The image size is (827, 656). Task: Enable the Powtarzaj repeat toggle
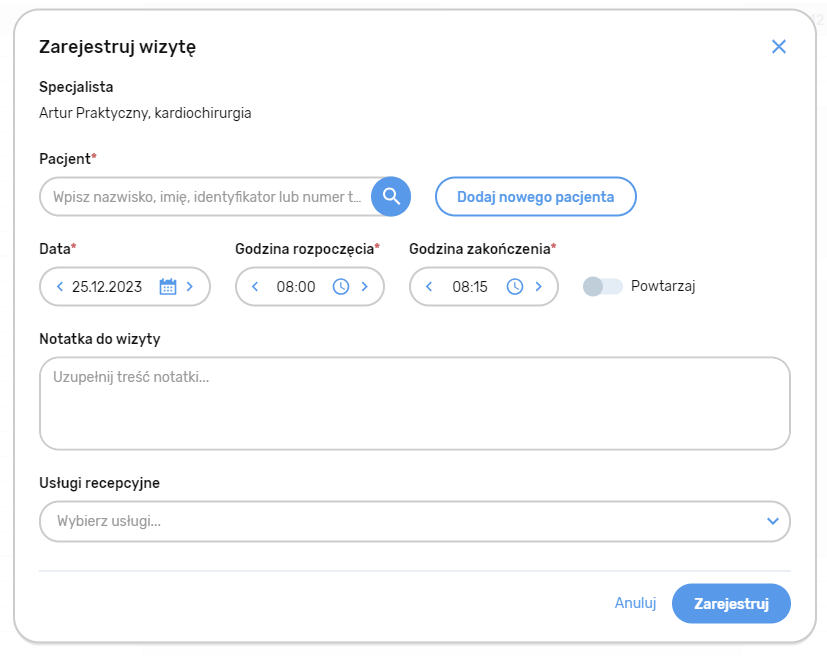tap(602, 287)
